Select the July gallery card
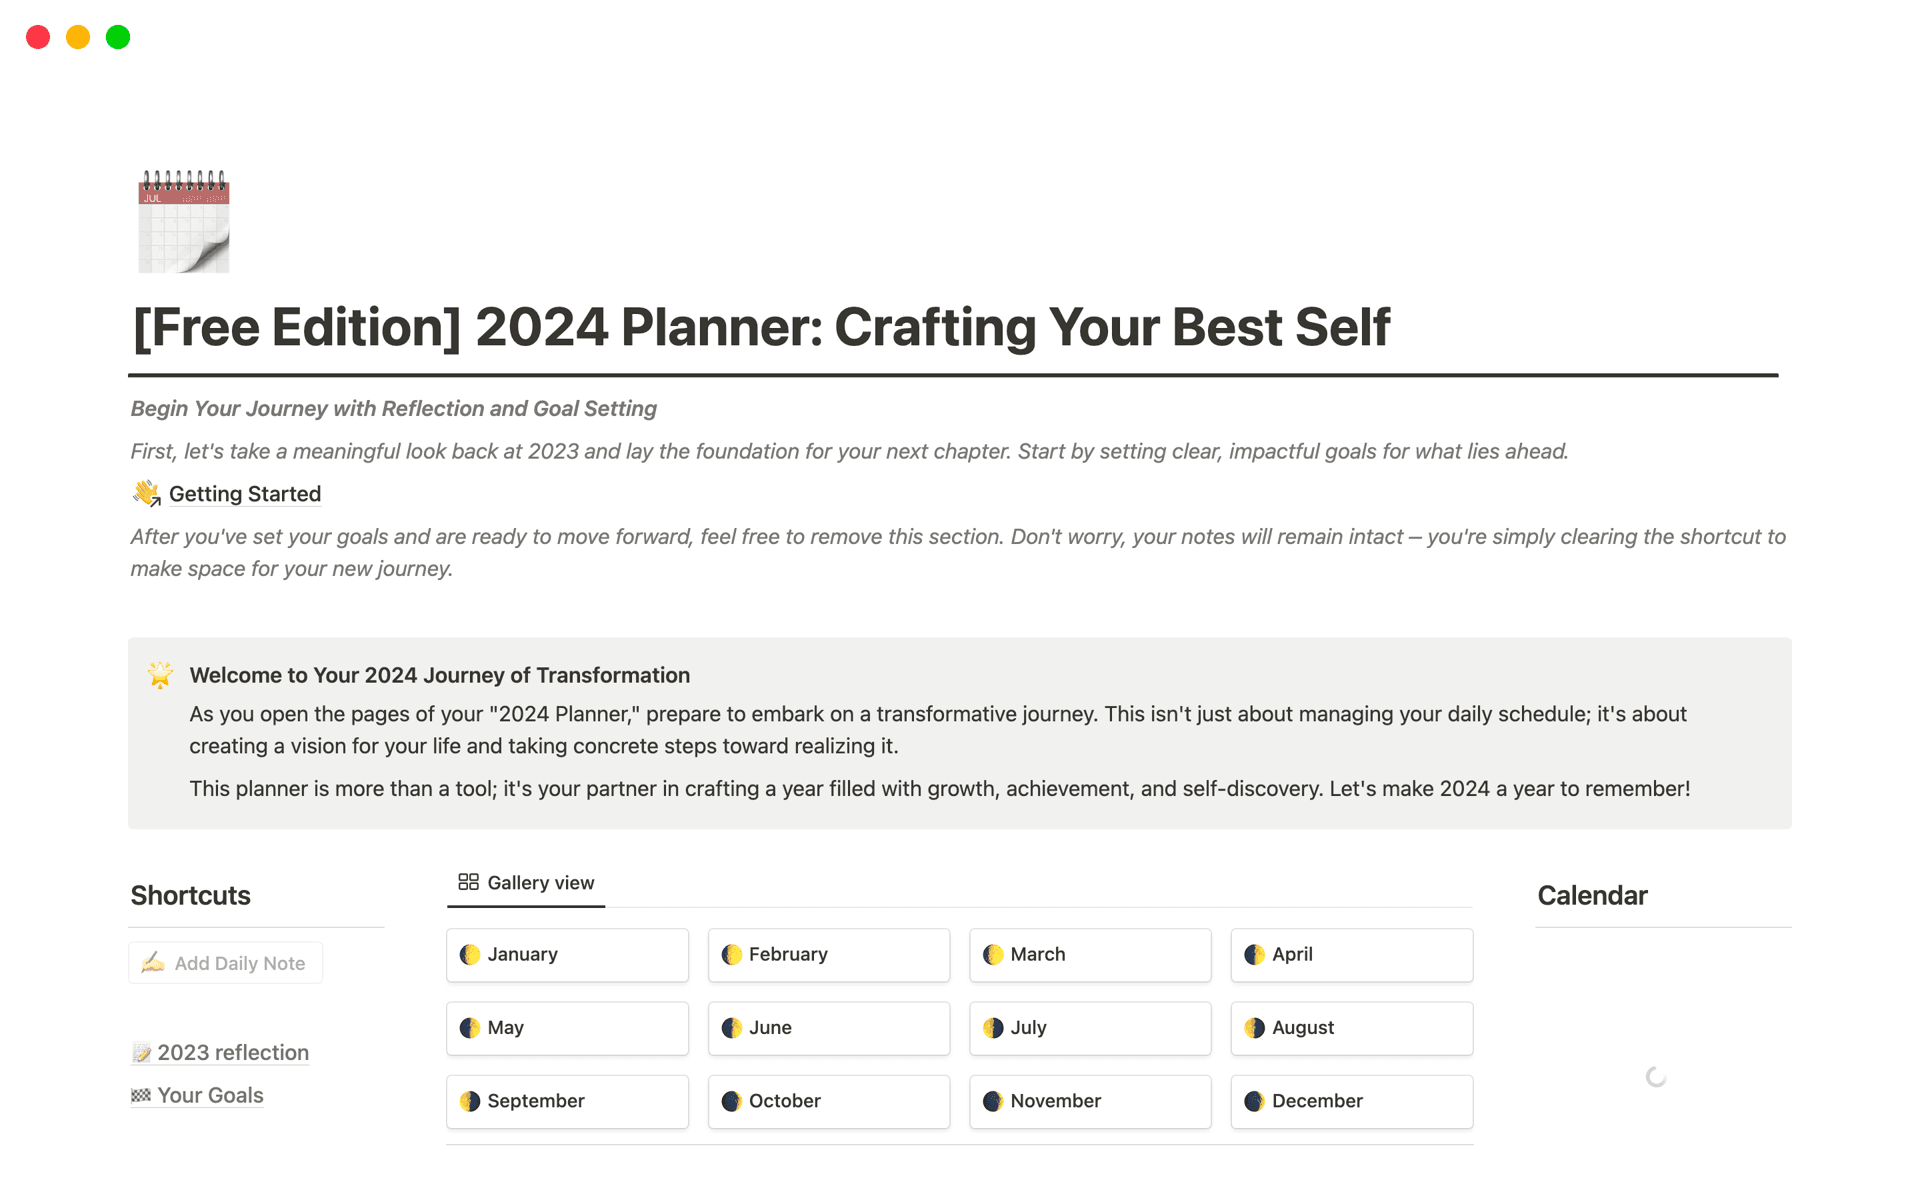Viewport: 1920px width, 1200px height. (x=1089, y=1028)
